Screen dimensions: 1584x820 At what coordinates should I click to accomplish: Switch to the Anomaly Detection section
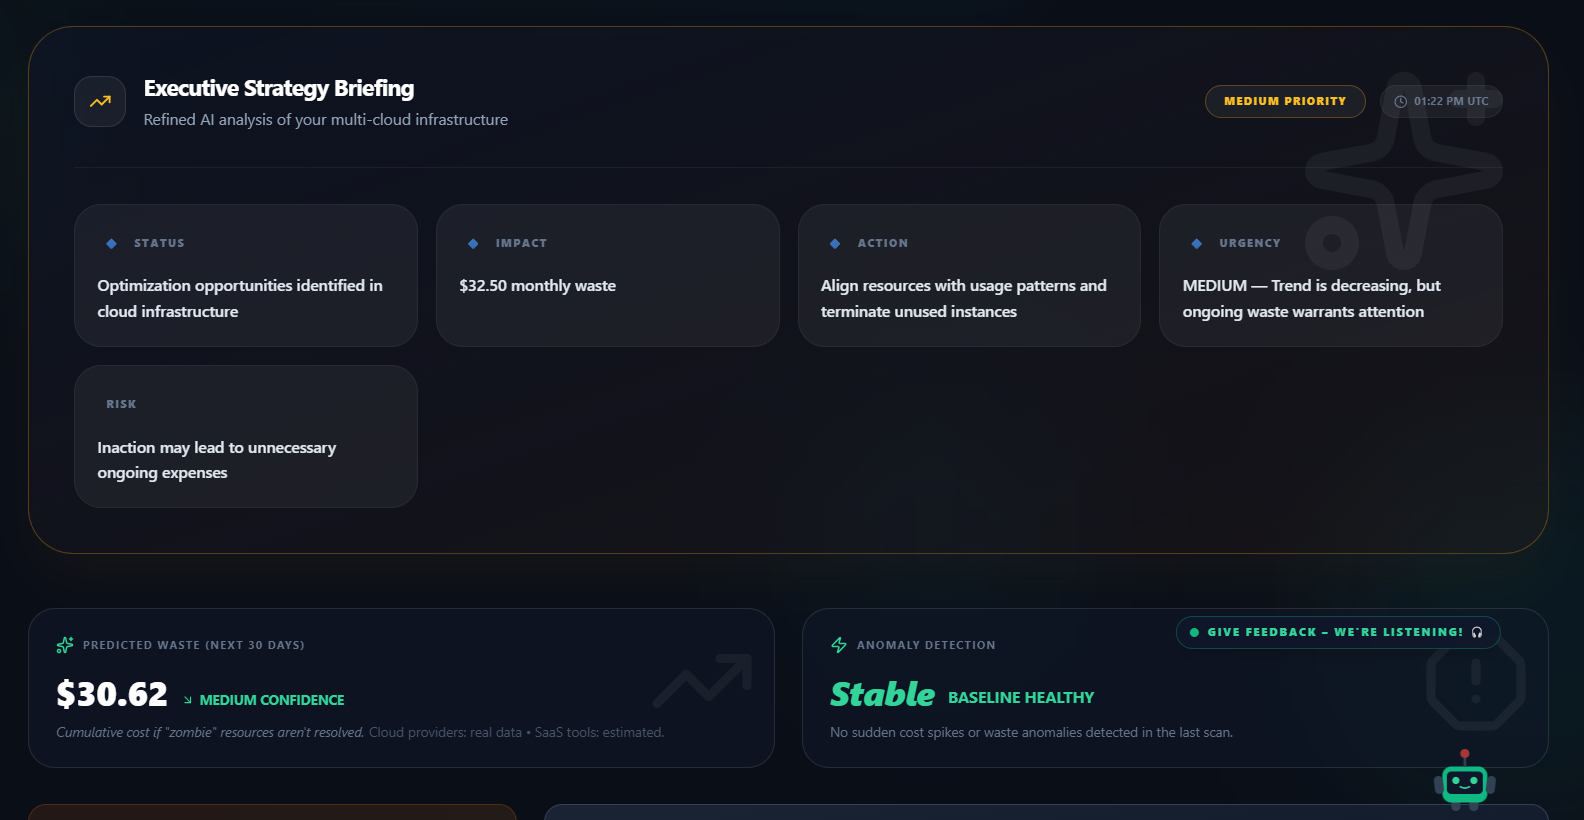(x=926, y=645)
